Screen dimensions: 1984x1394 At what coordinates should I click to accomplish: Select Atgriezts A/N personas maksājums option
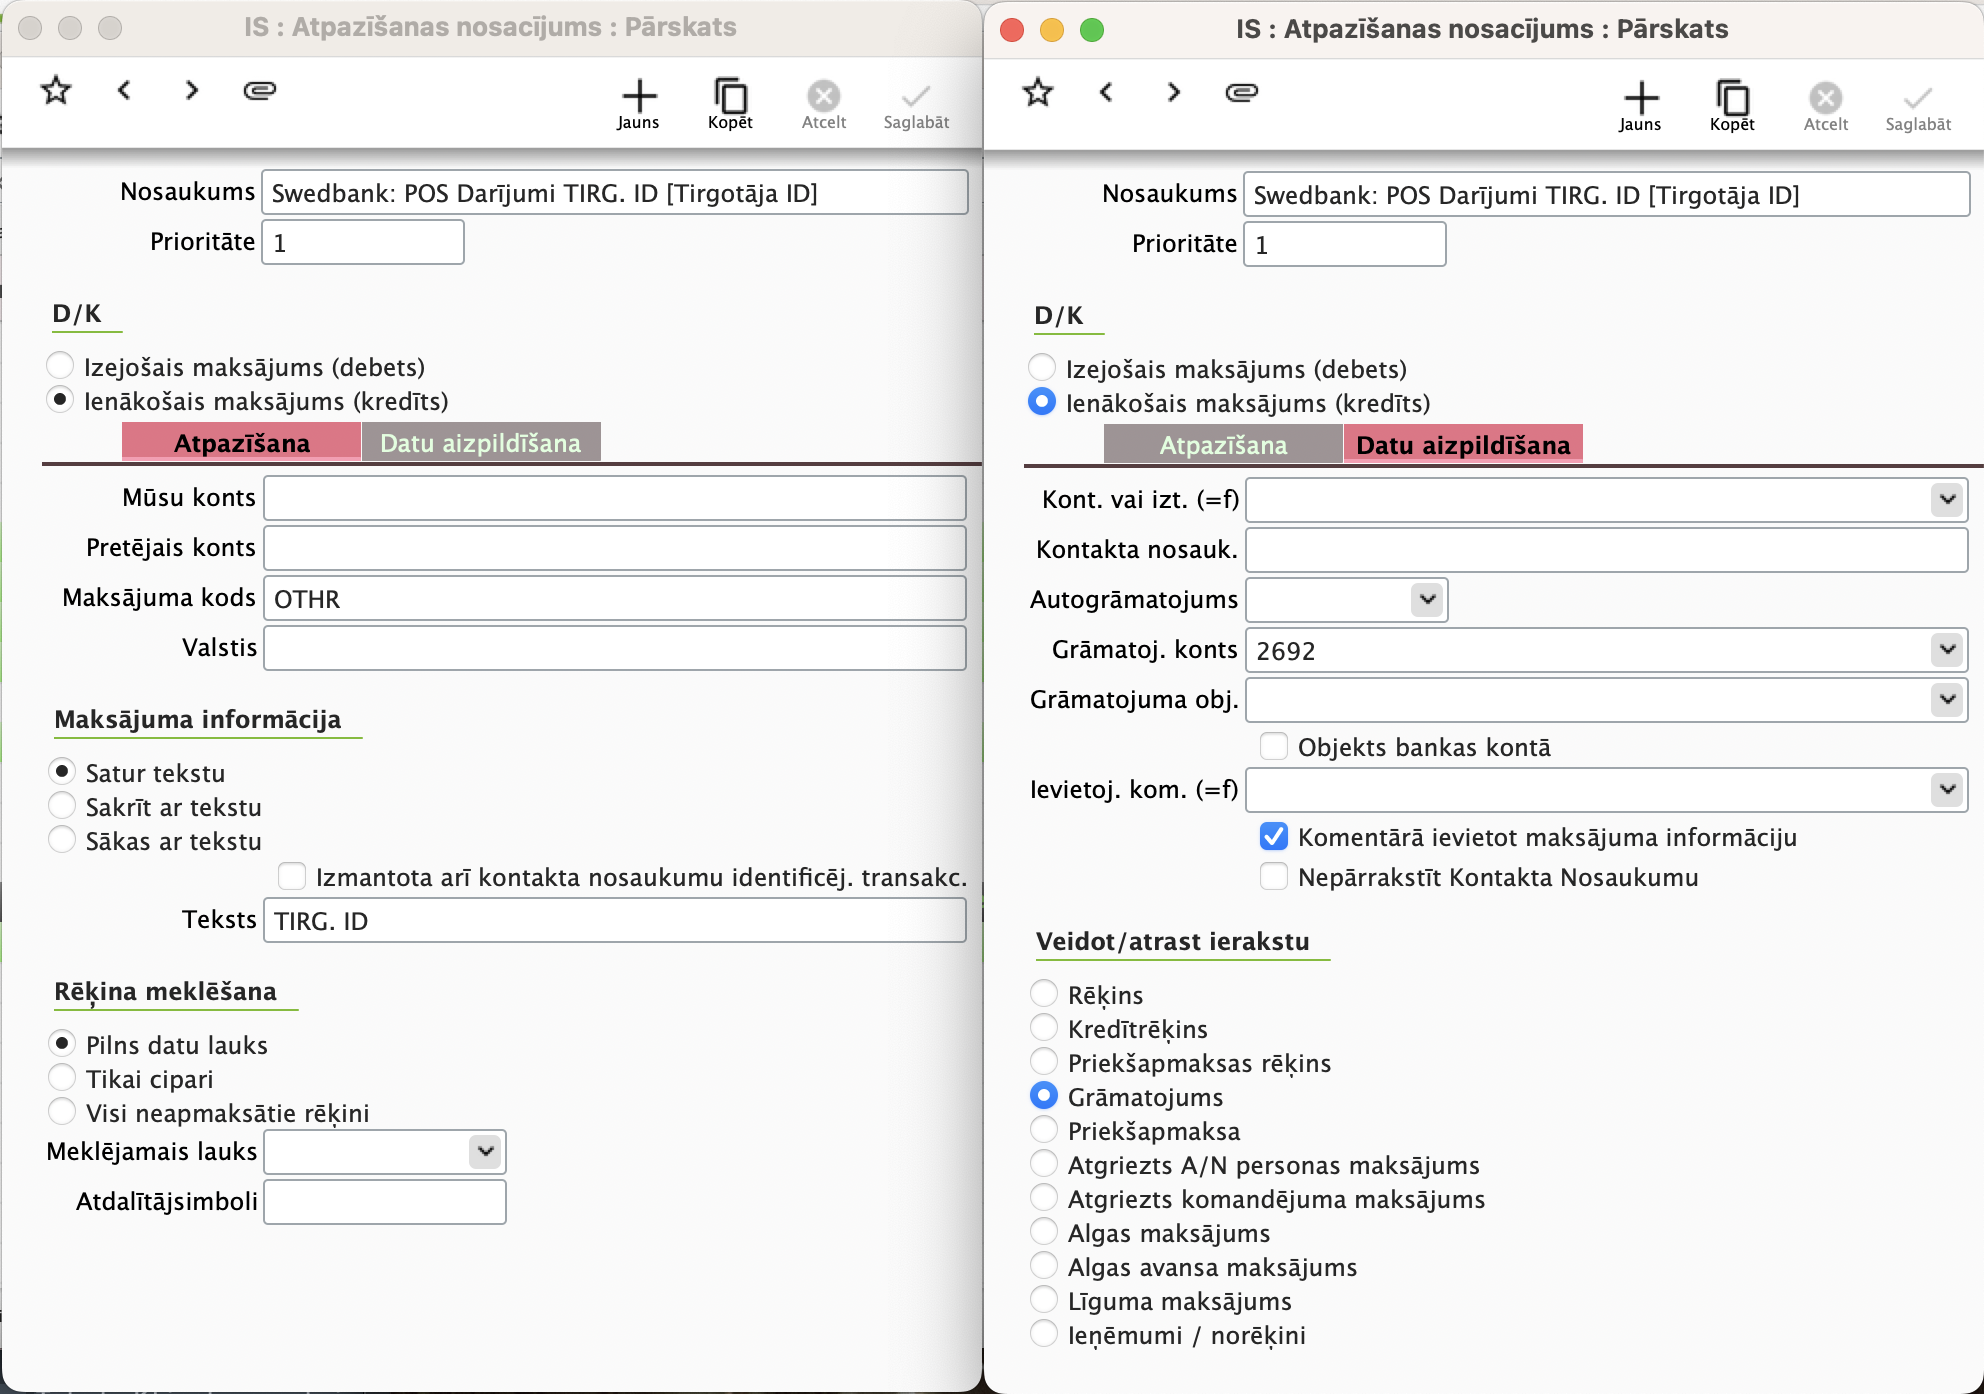click(1044, 1164)
